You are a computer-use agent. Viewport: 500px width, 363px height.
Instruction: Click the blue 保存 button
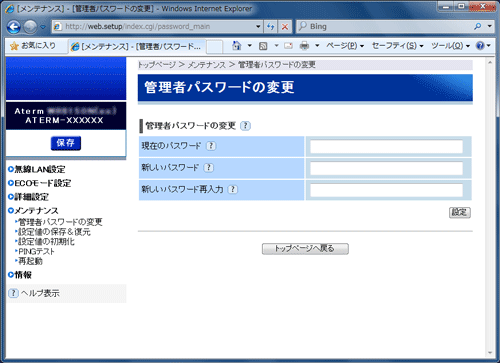[x=66, y=143]
